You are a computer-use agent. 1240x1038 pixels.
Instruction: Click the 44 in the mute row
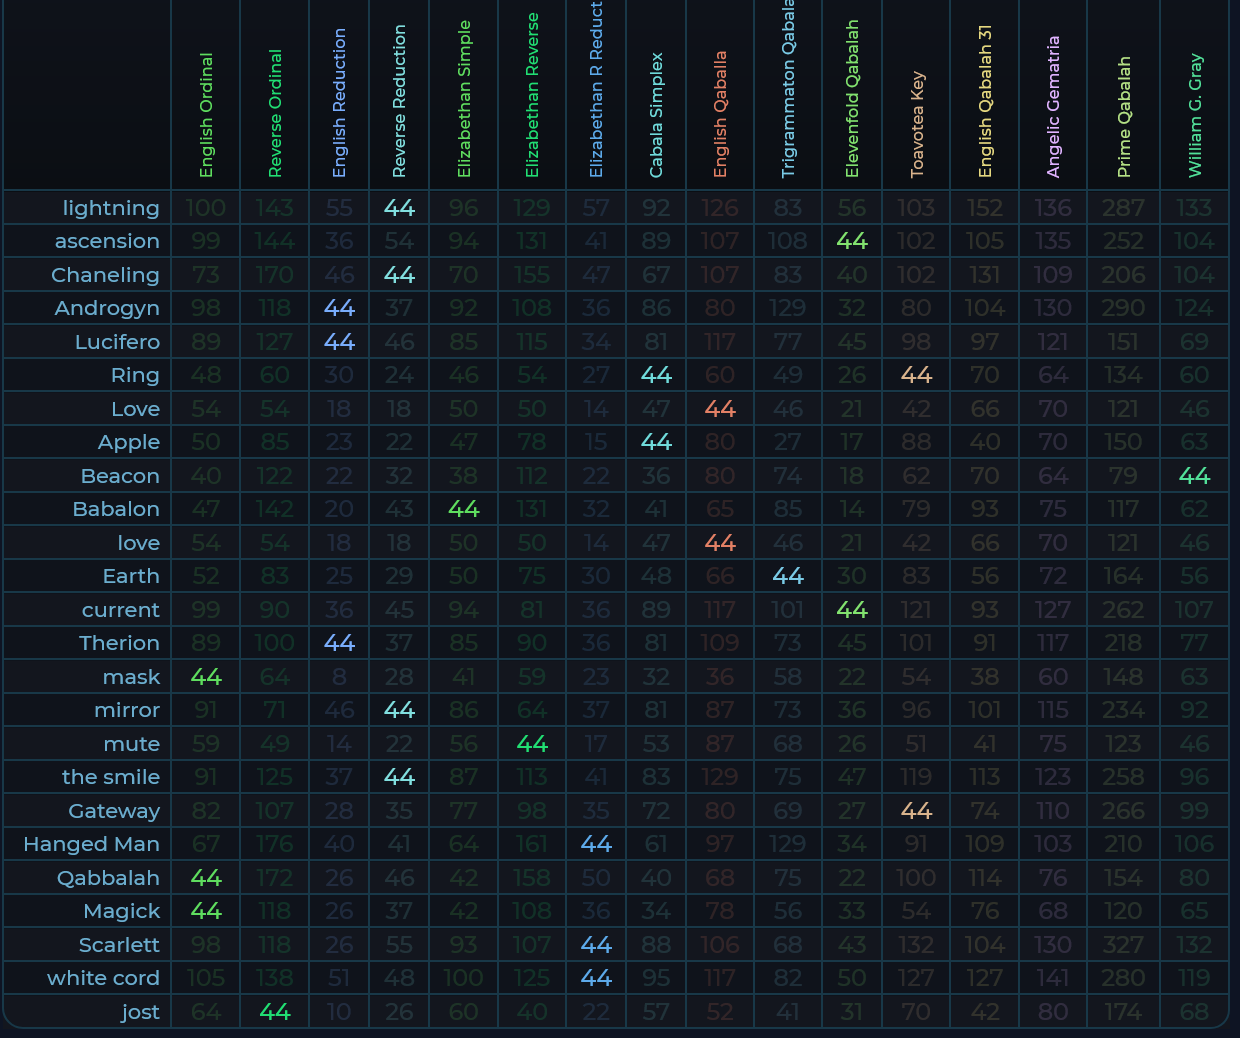pyautogui.click(x=532, y=744)
